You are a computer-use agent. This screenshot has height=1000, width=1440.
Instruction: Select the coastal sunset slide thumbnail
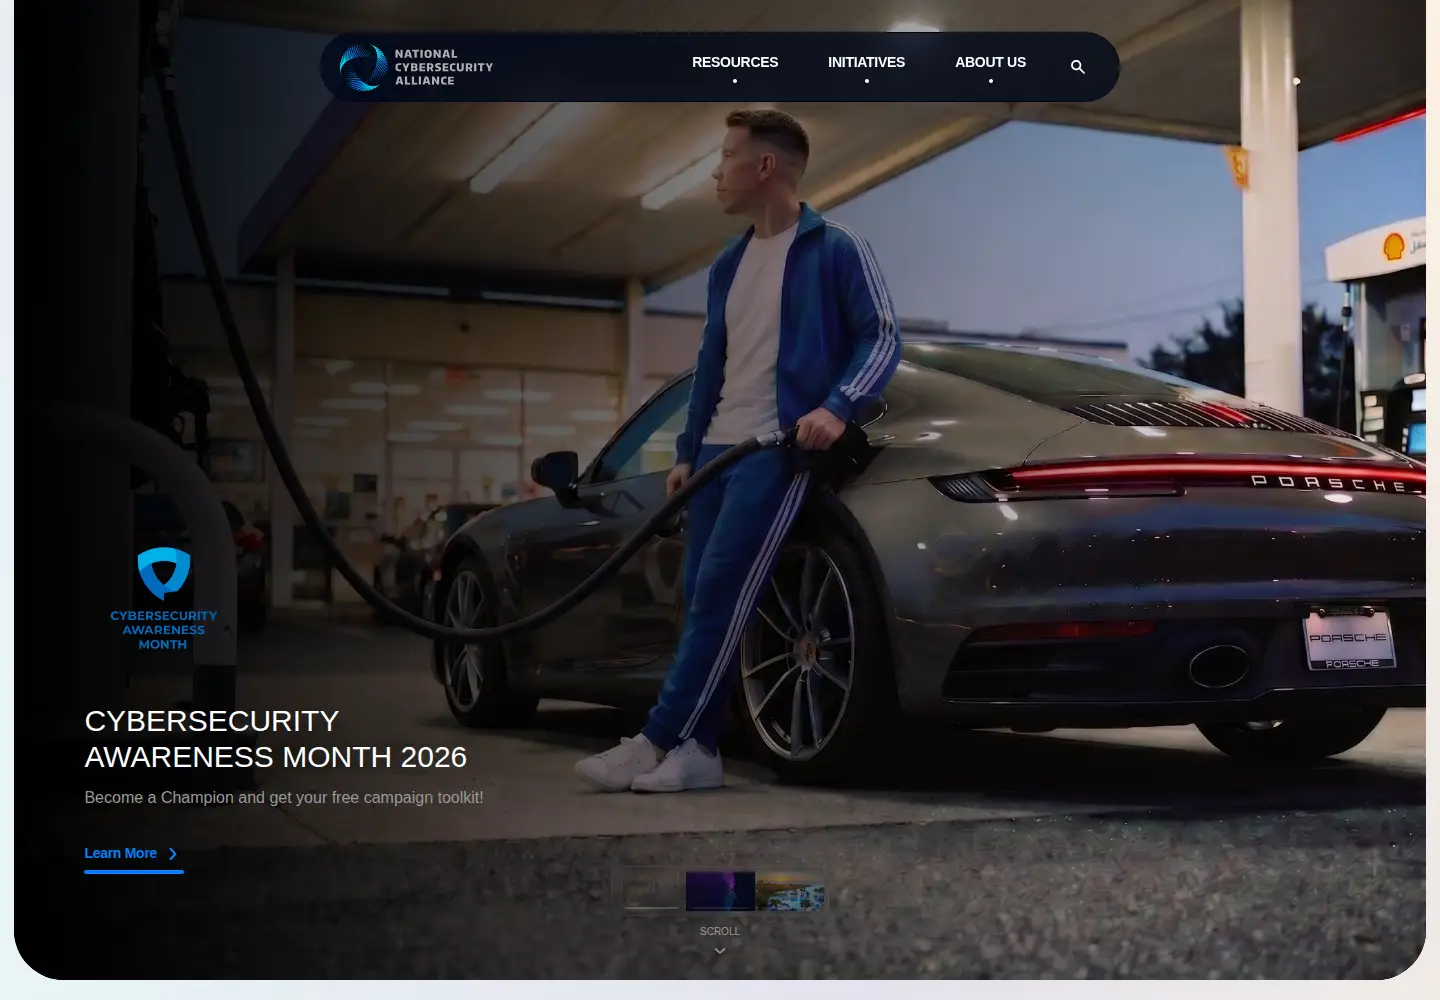point(791,890)
